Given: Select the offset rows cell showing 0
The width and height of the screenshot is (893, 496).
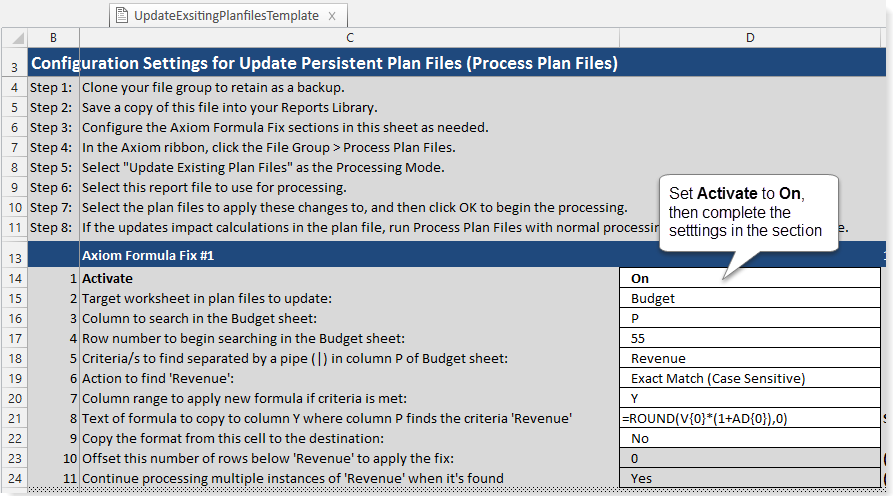Looking at the screenshot, I should (750, 458).
